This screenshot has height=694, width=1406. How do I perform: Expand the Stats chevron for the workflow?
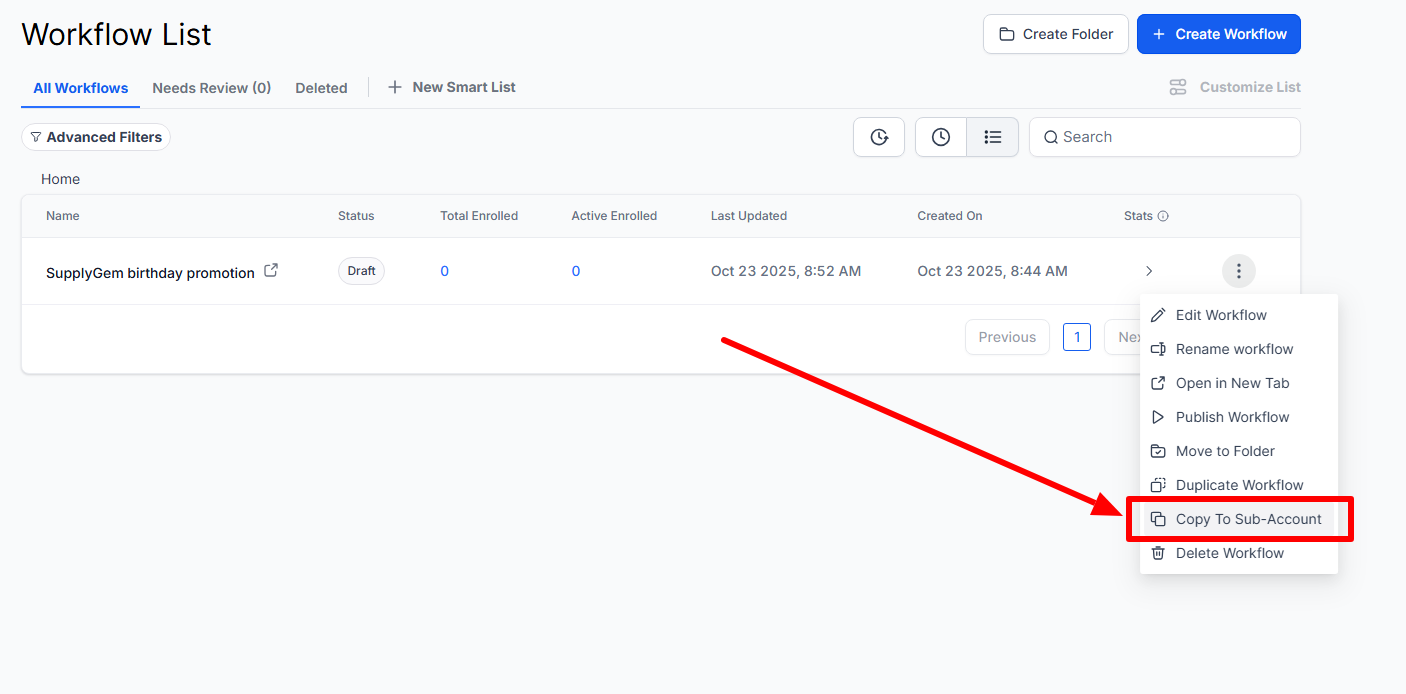(x=1148, y=270)
